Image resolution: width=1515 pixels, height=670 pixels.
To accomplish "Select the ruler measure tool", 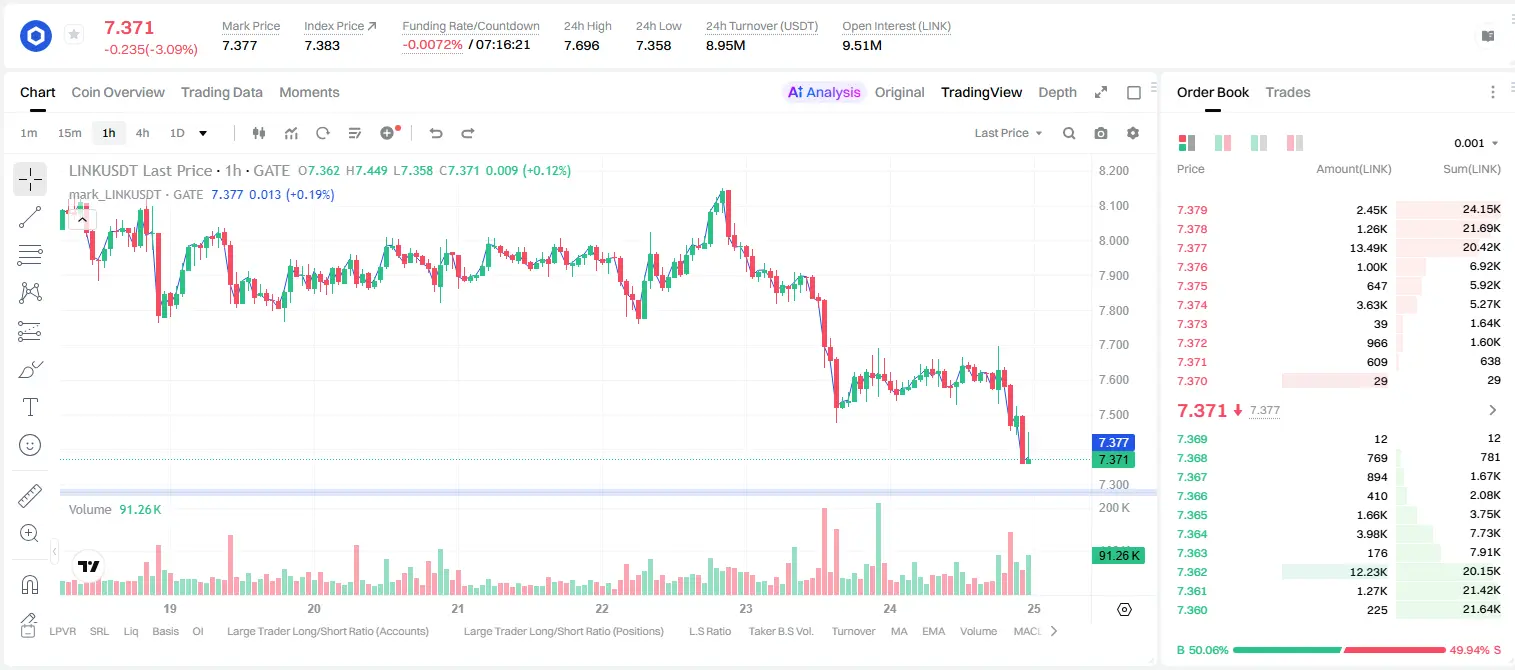I will click(30, 495).
